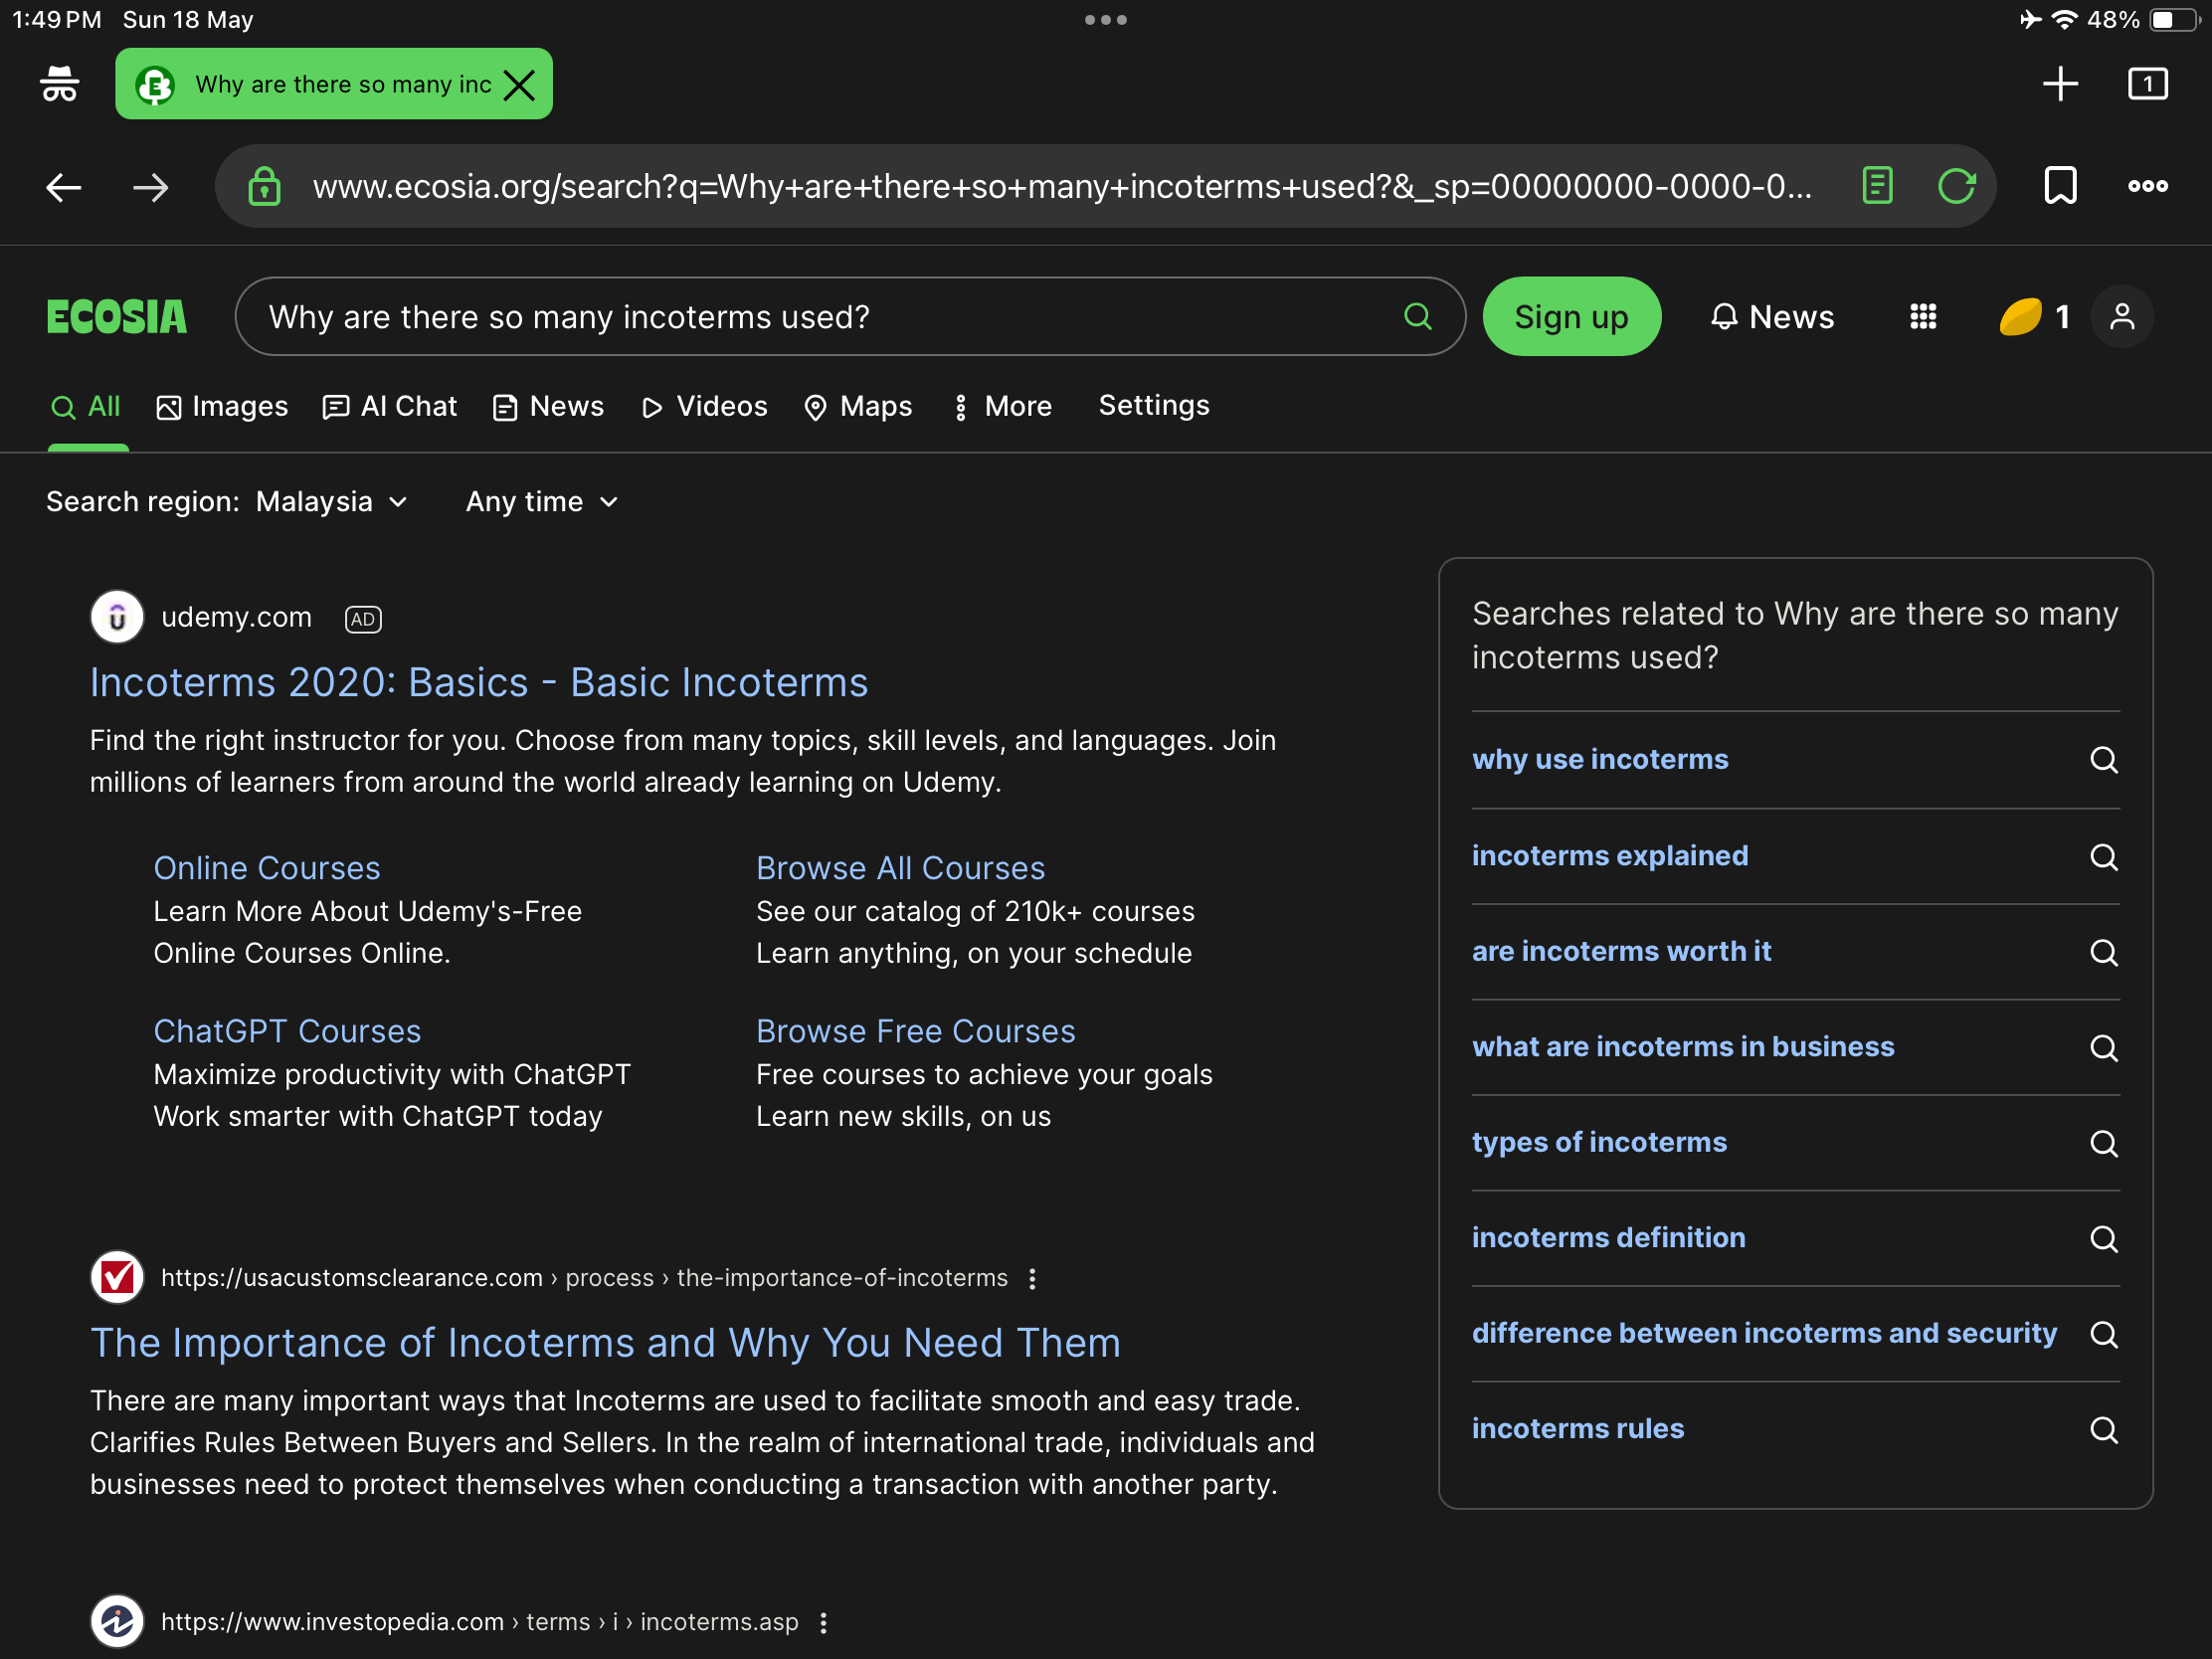Tap the battery indicator in the status bar

tap(2174, 20)
